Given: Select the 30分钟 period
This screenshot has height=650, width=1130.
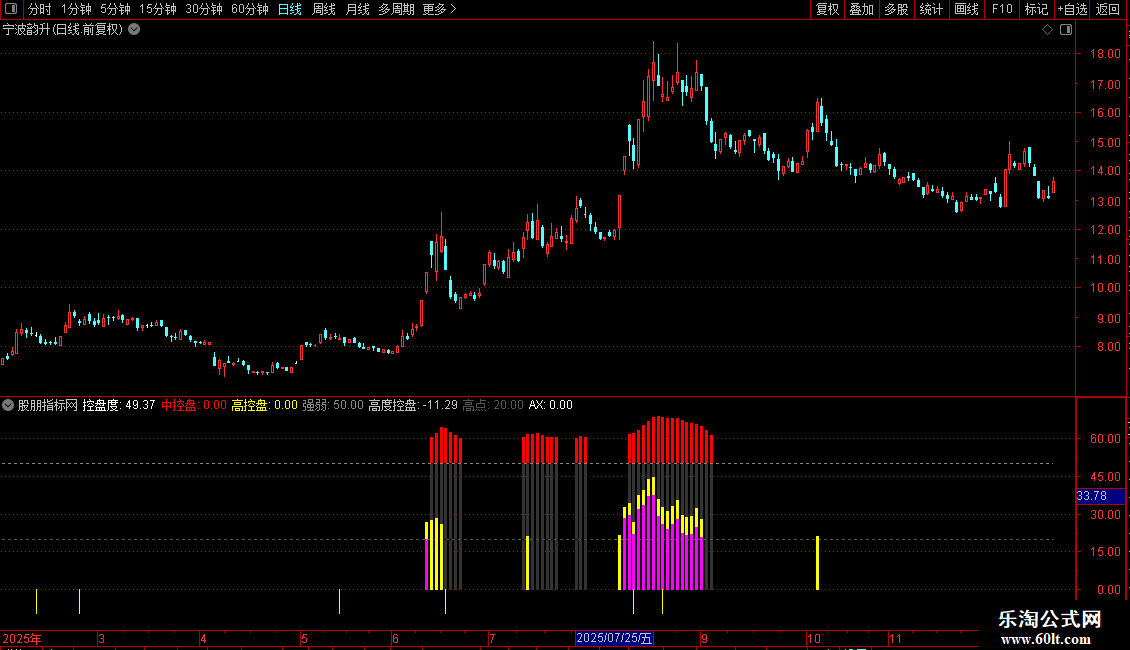Looking at the screenshot, I should click(203, 9).
